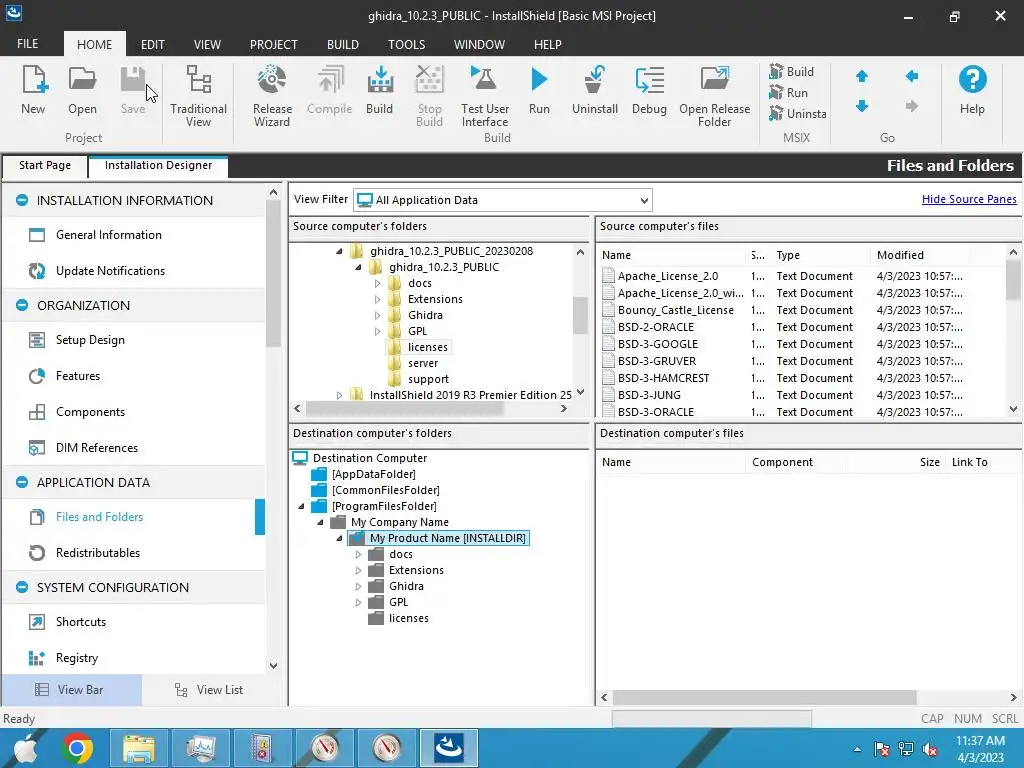Open the Components view
Image resolution: width=1024 pixels, height=768 pixels.
90,411
